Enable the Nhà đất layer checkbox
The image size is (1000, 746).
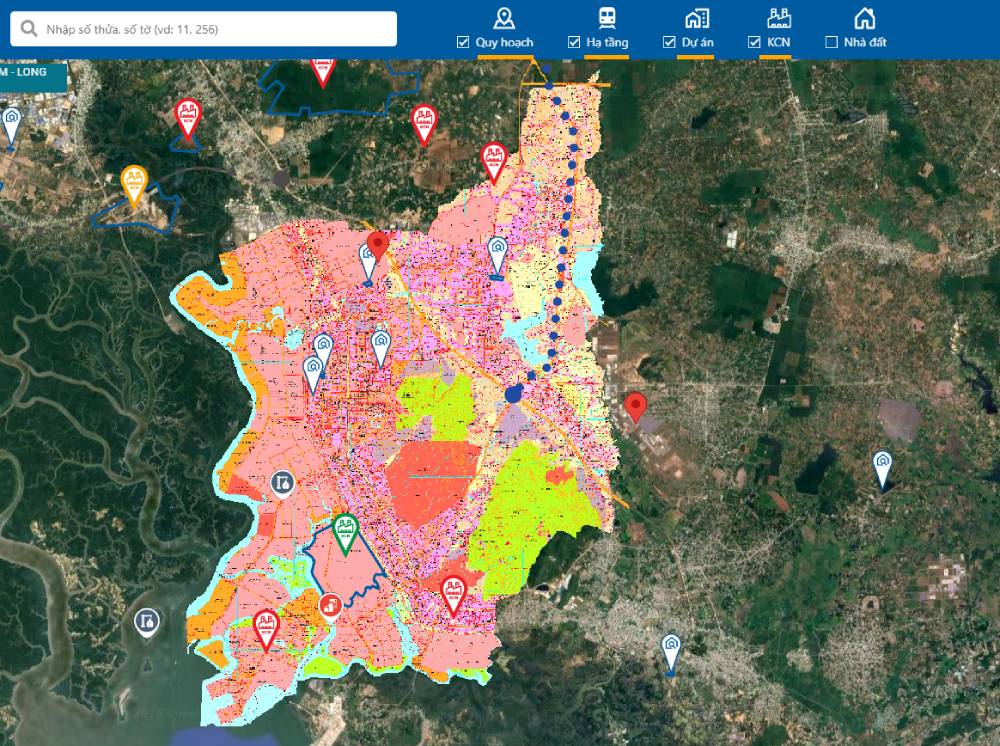(831, 42)
